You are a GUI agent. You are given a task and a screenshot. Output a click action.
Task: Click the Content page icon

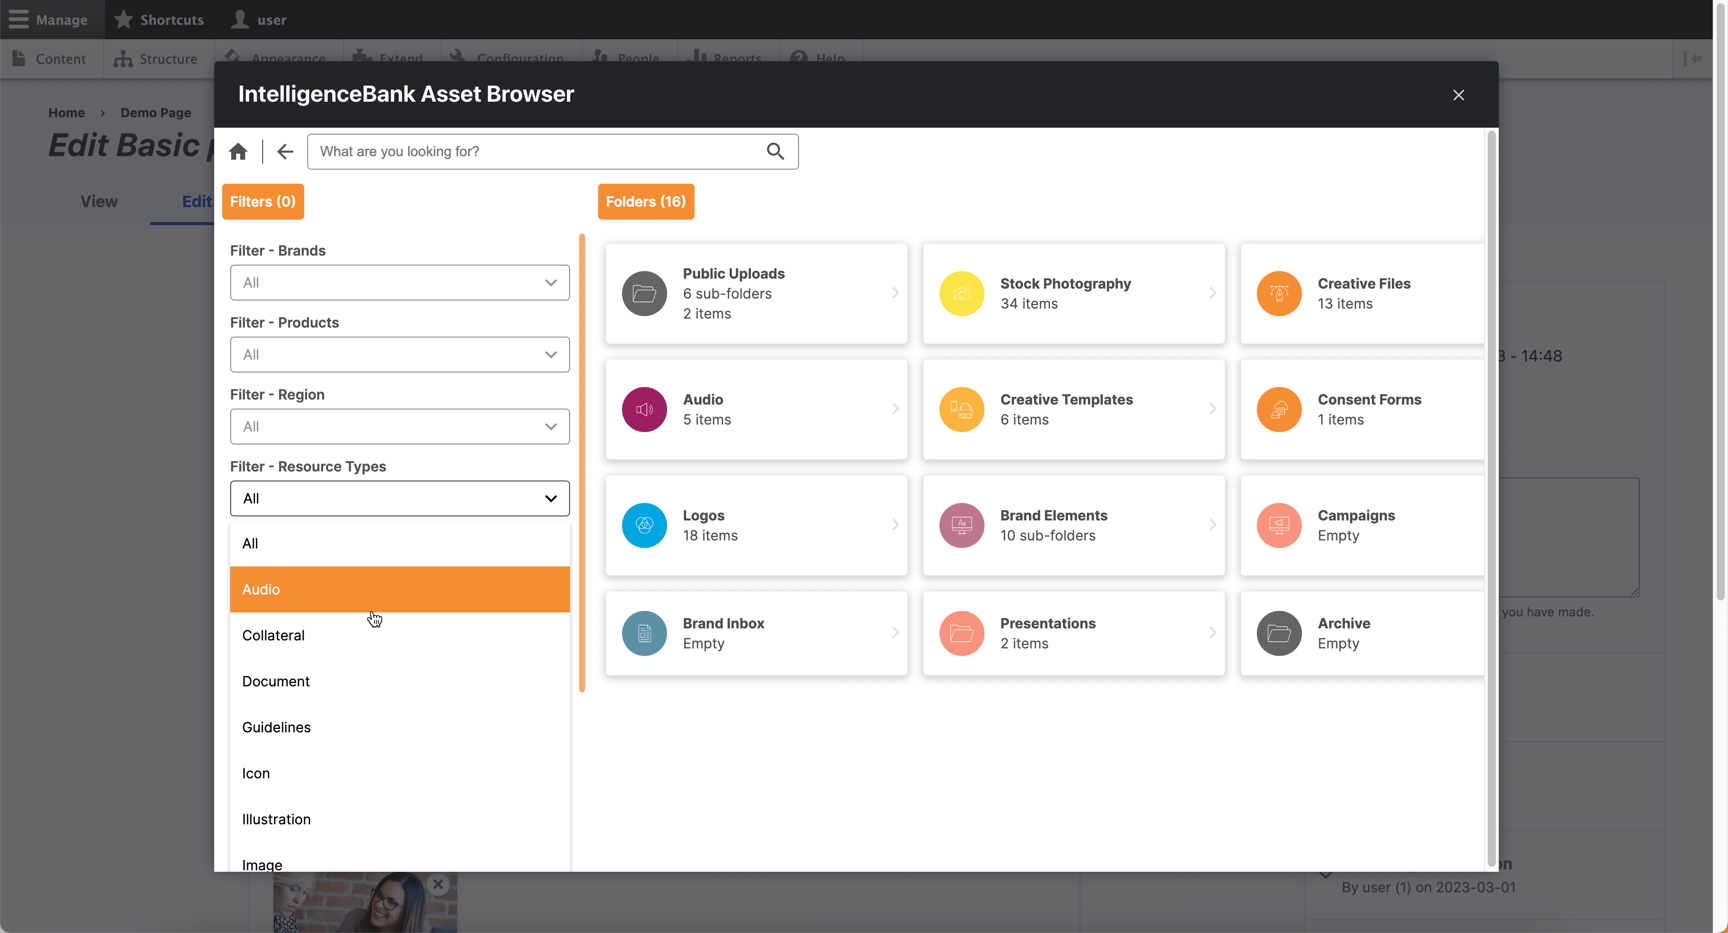[19, 59]
